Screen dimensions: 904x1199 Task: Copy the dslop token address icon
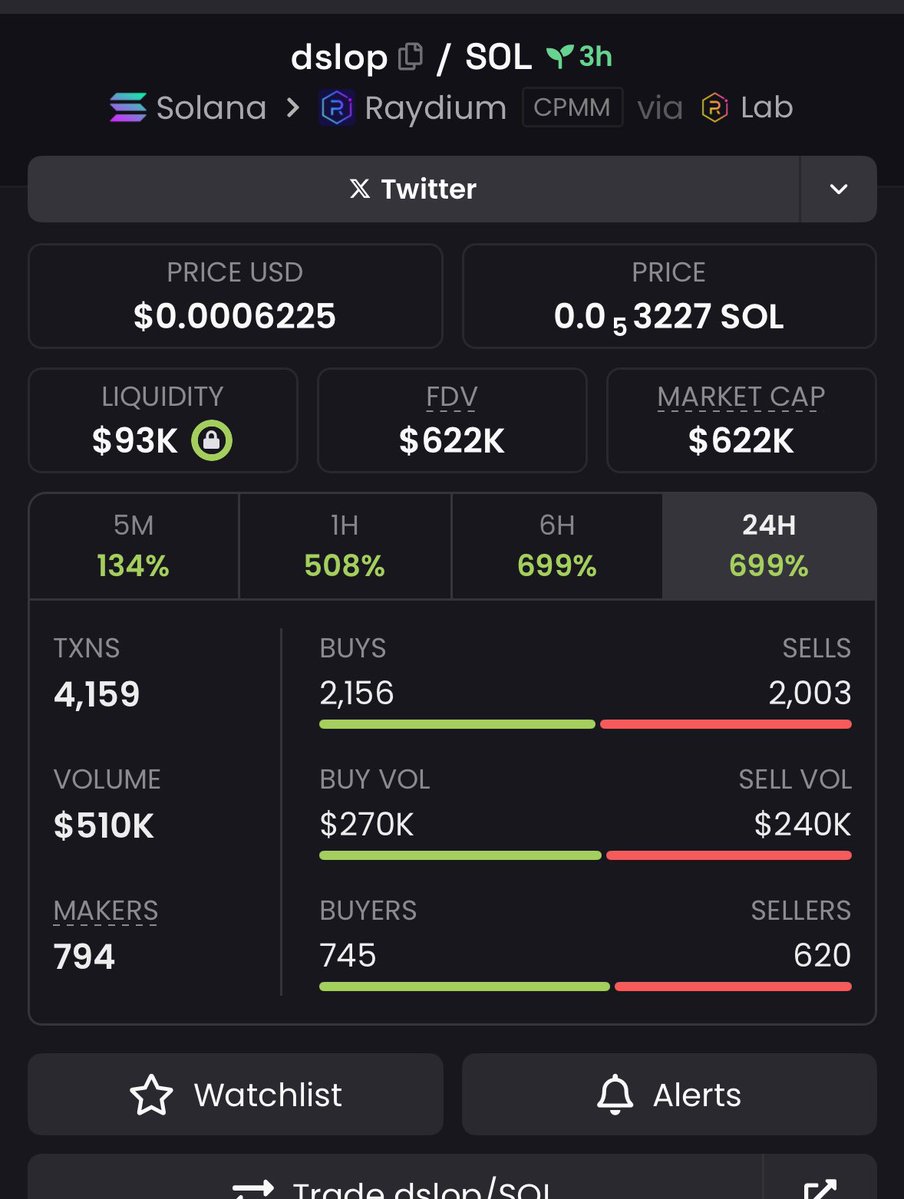[x=410, y=57]
